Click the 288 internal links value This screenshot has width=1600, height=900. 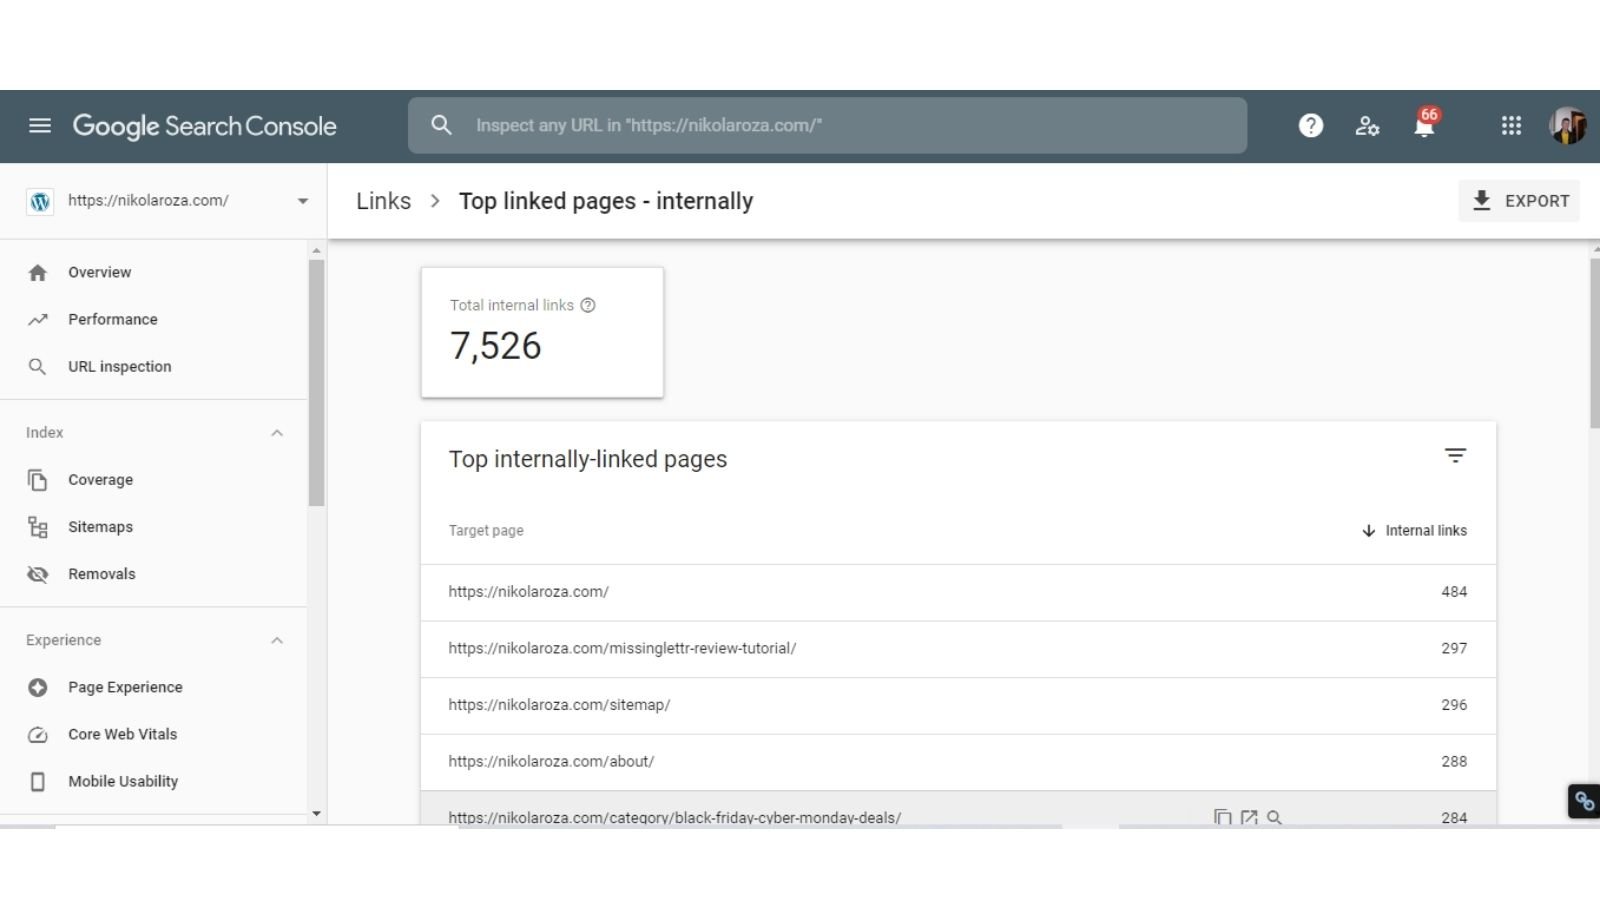(x=1454, y=762)
